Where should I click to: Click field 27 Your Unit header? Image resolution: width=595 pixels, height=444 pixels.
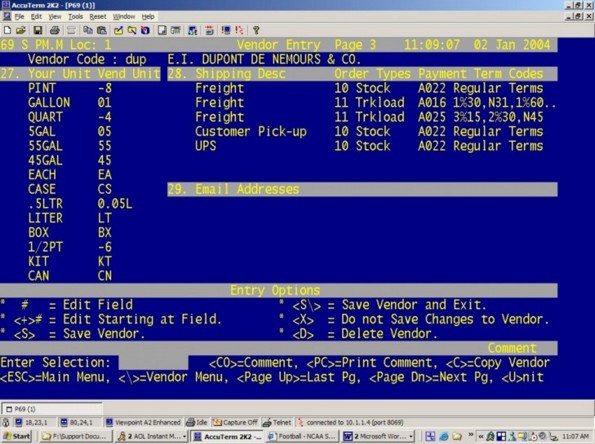[80, 74]
